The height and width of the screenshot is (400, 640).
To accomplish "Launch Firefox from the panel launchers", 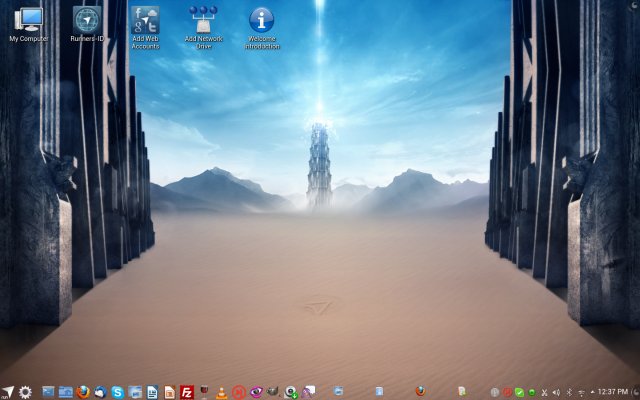I will 83,392.
